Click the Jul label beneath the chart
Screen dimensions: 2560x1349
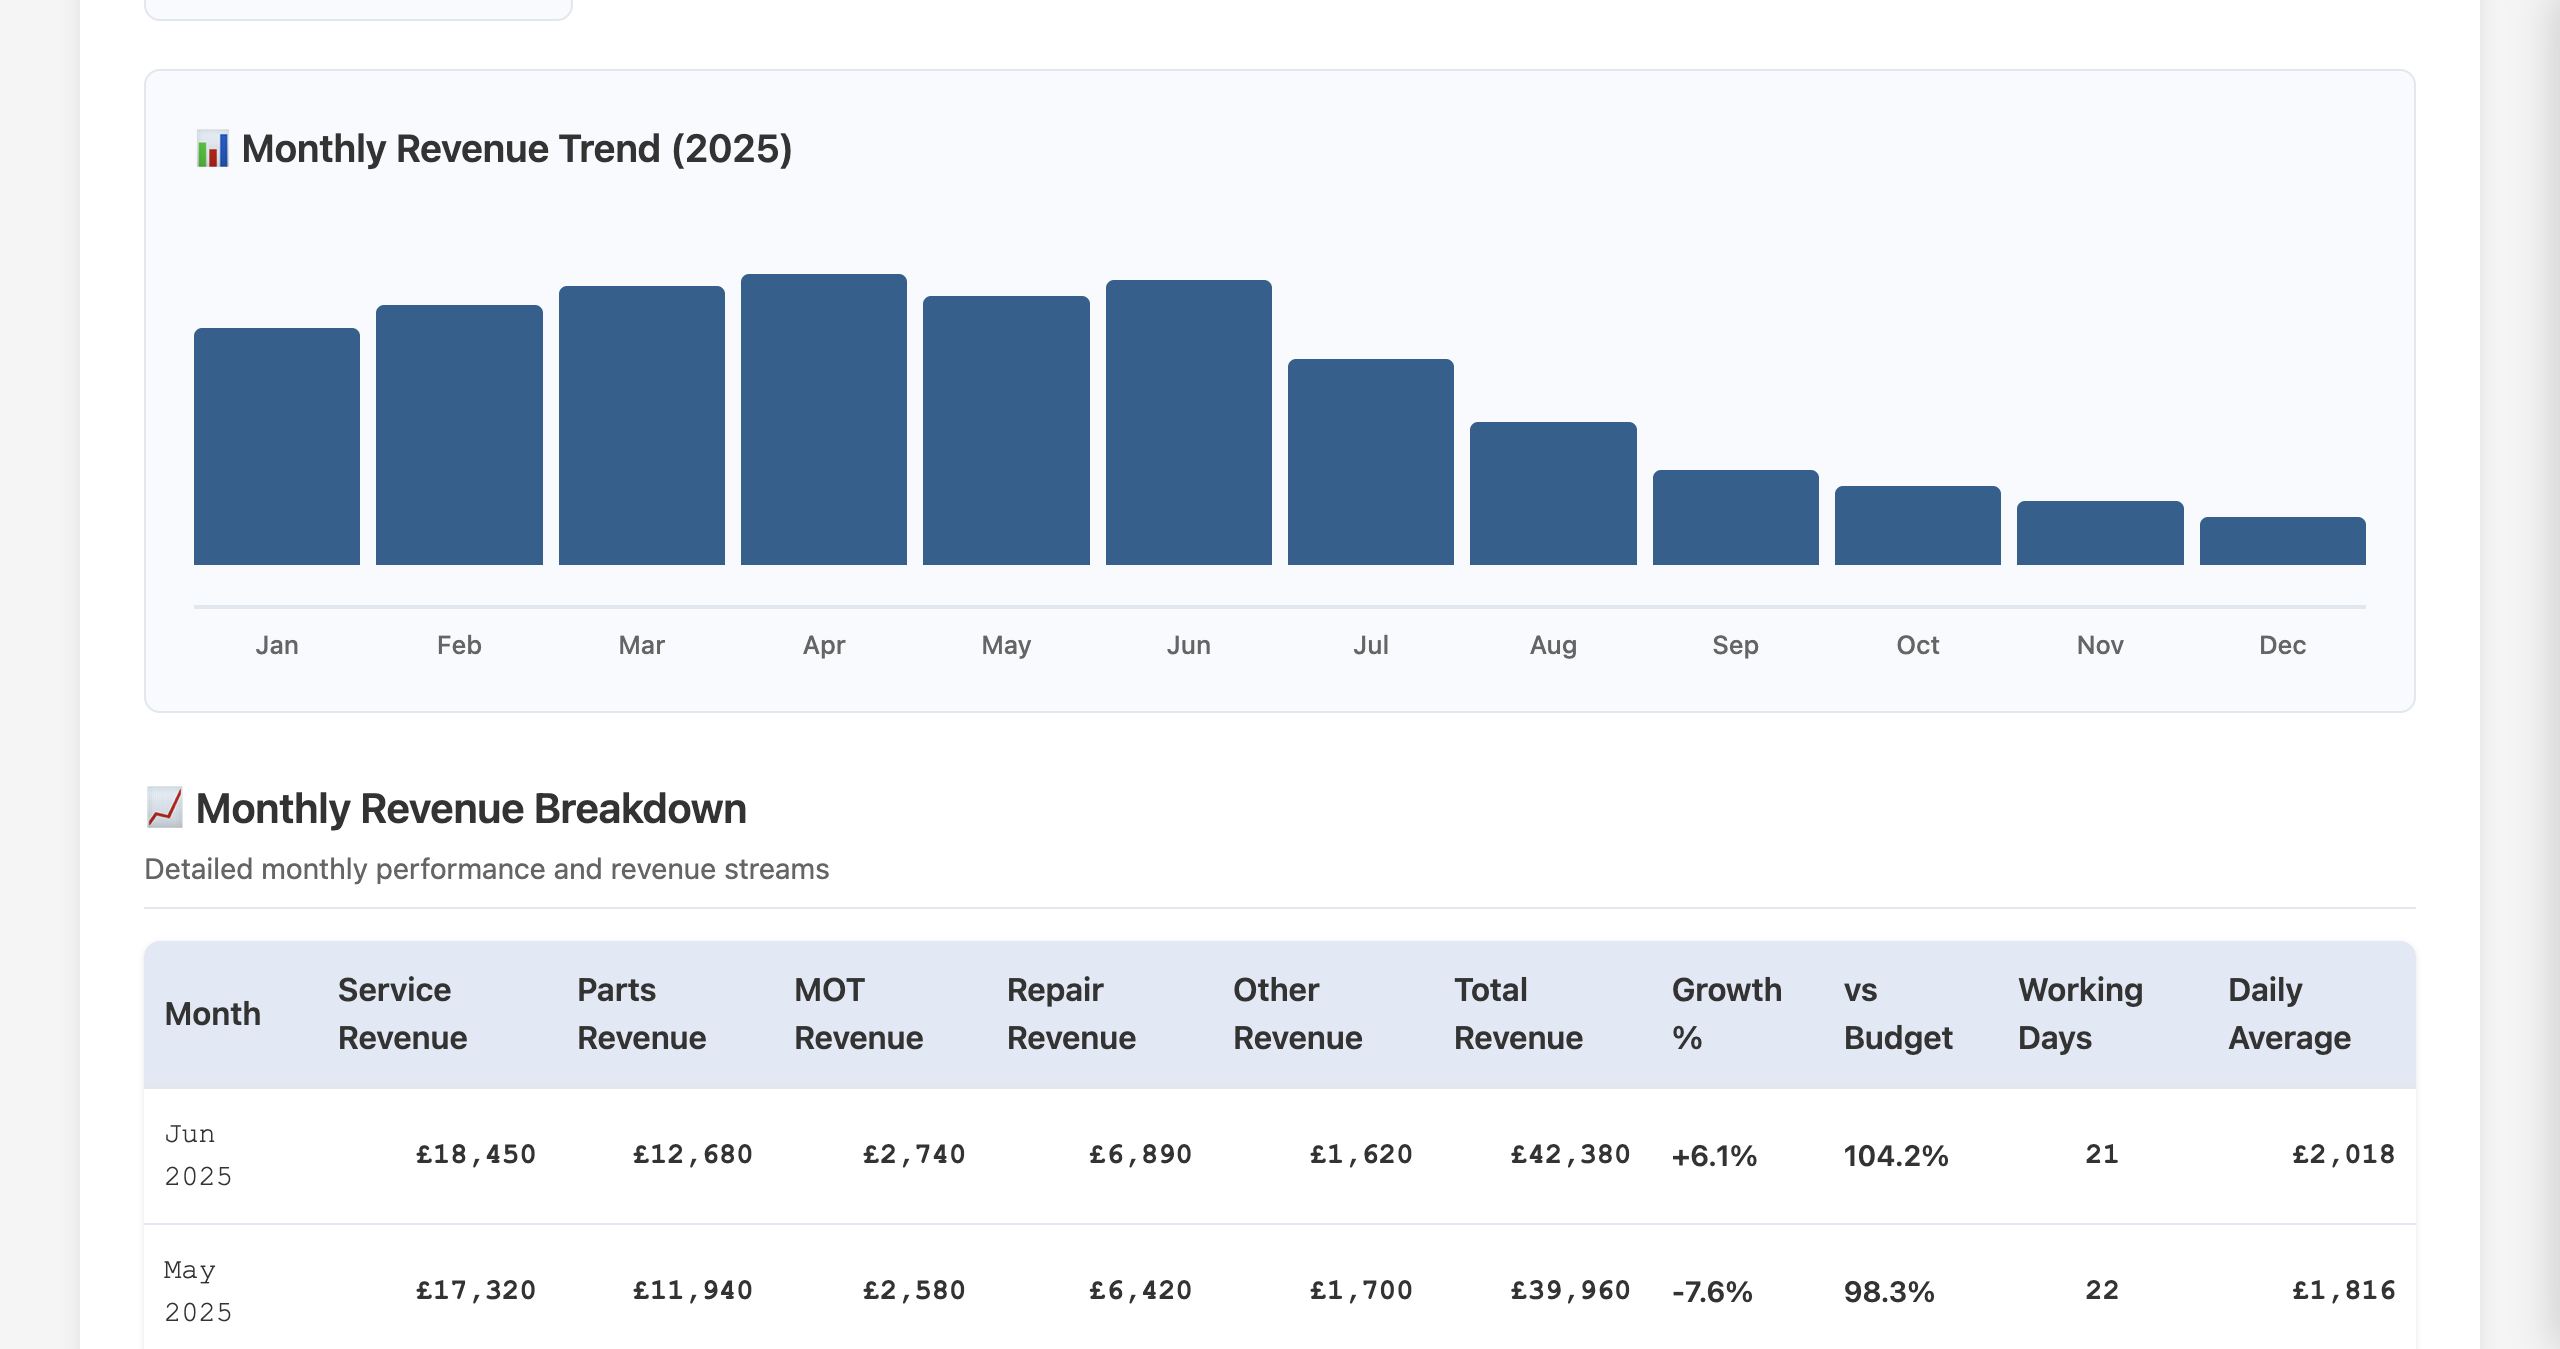click(x=1371, y=645)
